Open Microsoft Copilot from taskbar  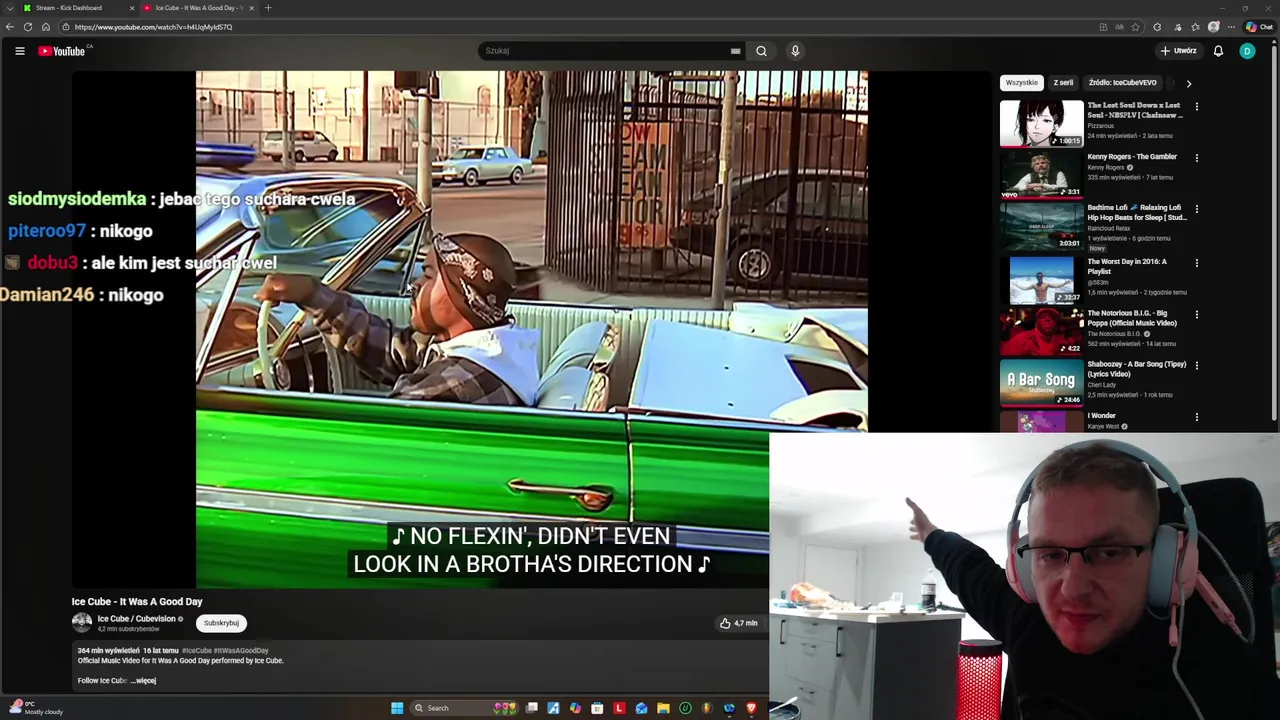[x=575, y=708]
